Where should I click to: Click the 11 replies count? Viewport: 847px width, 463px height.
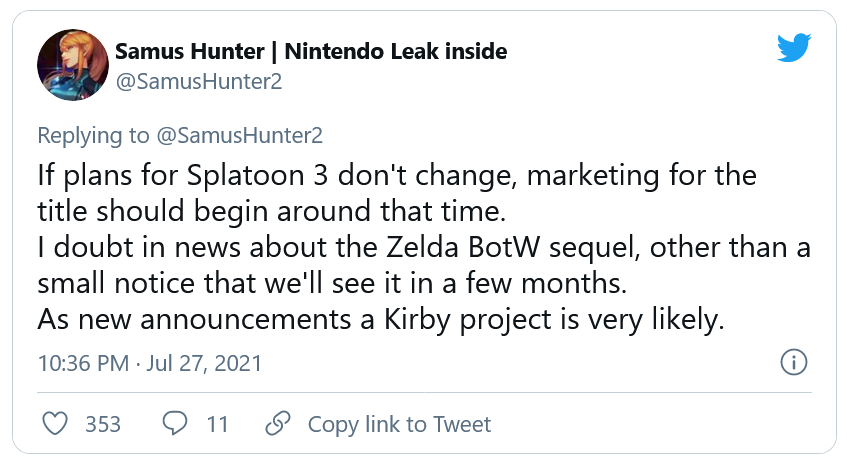coord(217,424)
